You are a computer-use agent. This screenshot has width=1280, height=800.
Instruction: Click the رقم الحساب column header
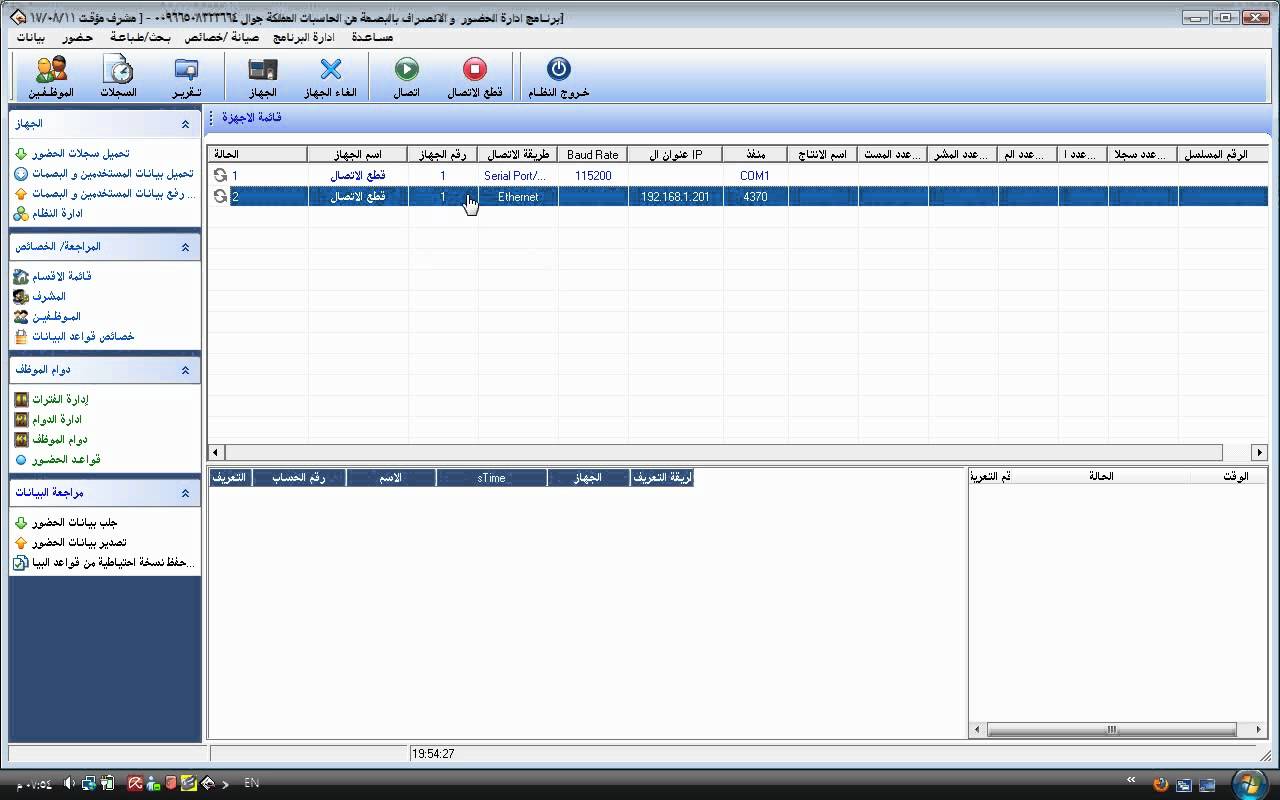pyautogui.click(x=299, y=478)
